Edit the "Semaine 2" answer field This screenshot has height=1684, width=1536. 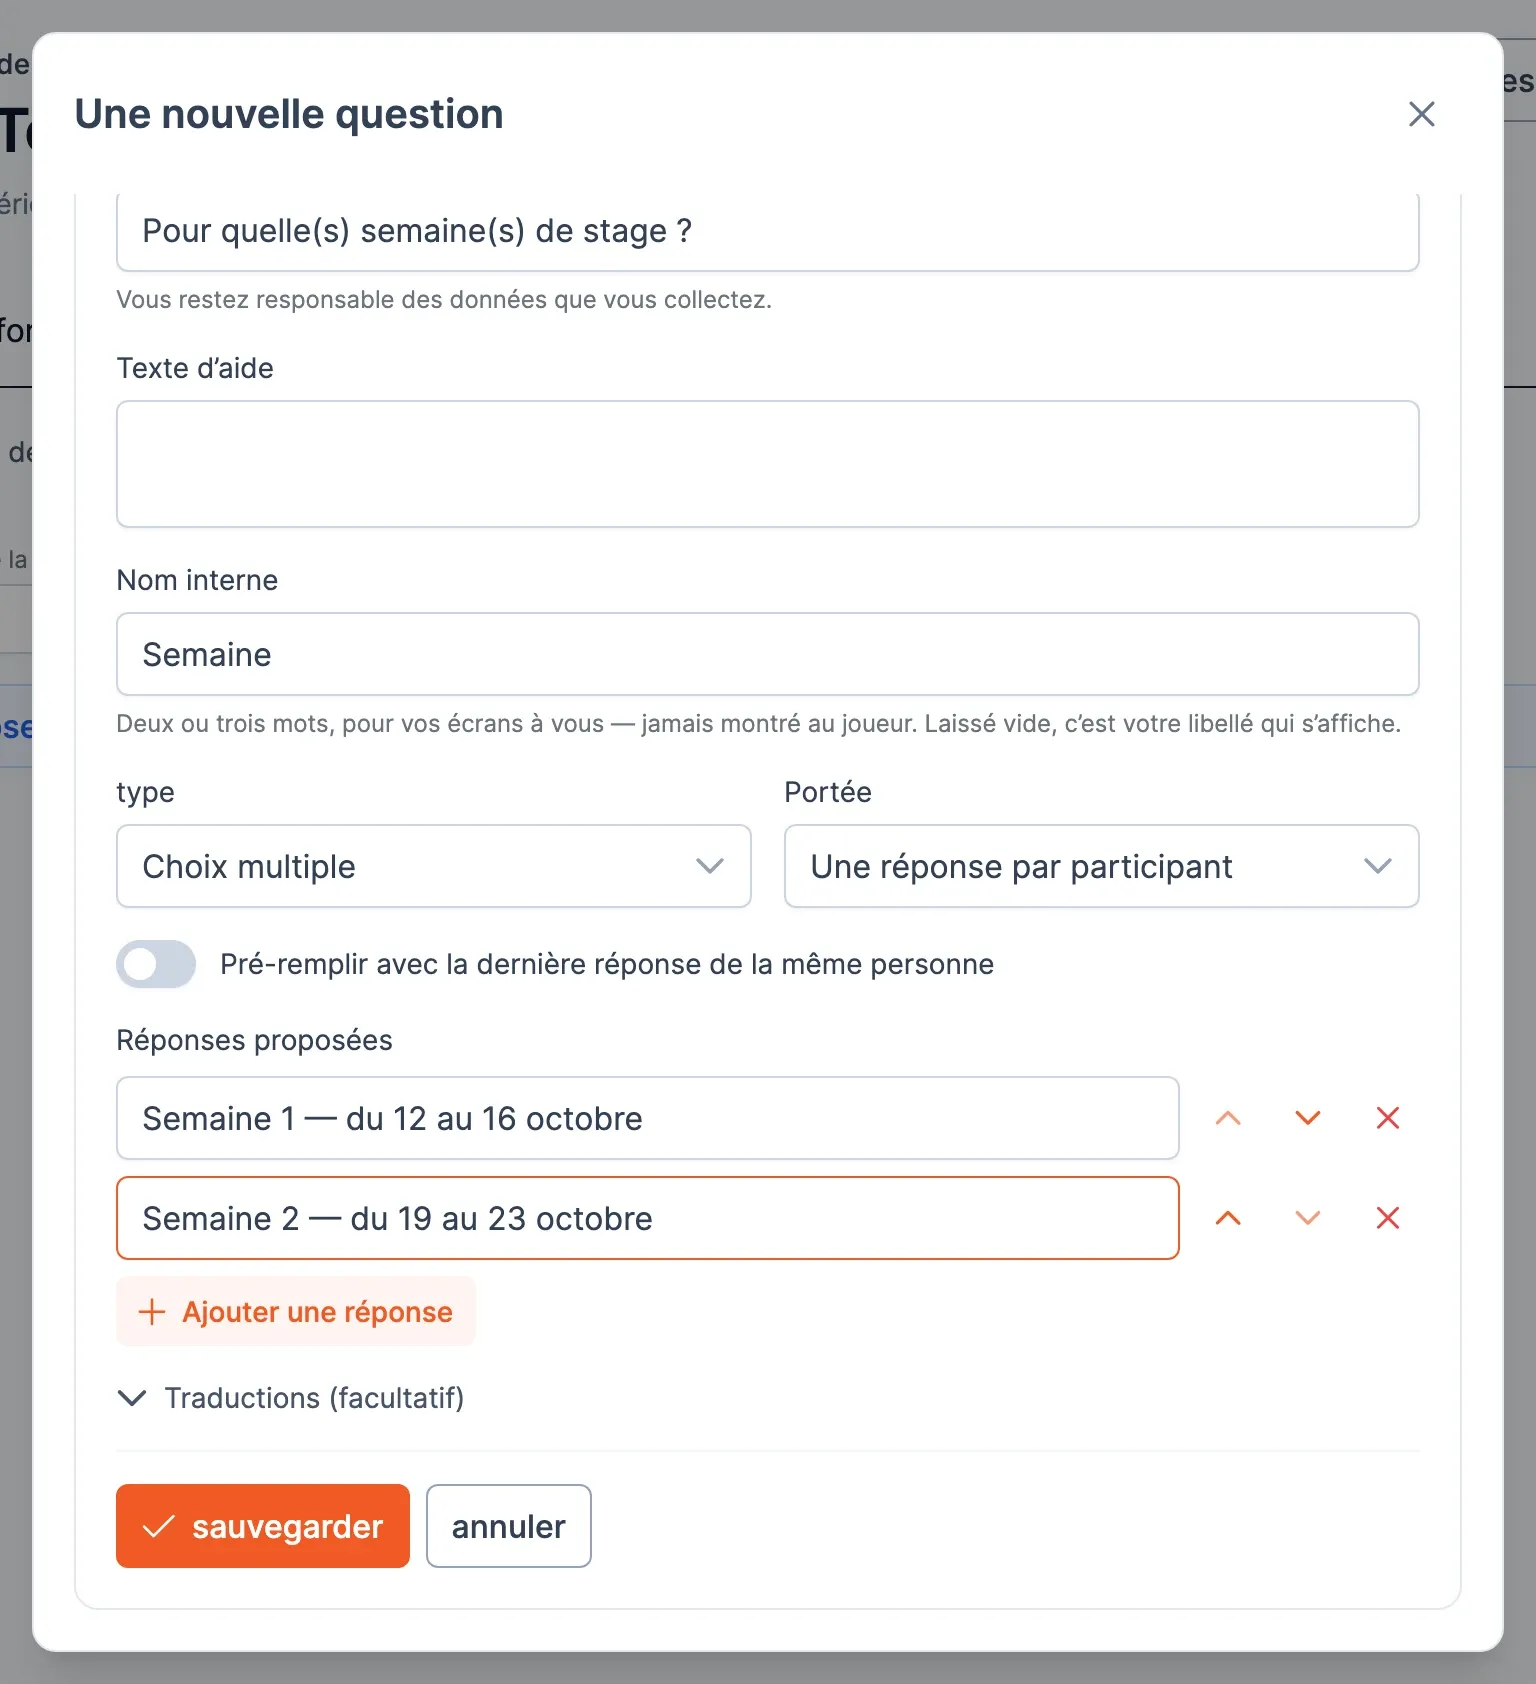648,1218
